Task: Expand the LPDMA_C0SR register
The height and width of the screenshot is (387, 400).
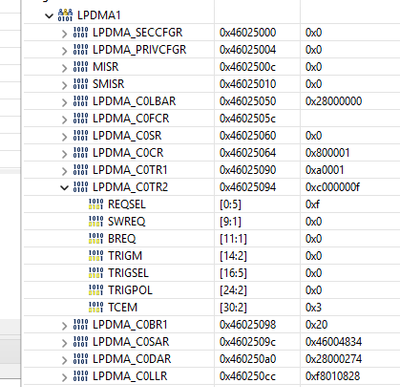Action: (x=64, y=136)
